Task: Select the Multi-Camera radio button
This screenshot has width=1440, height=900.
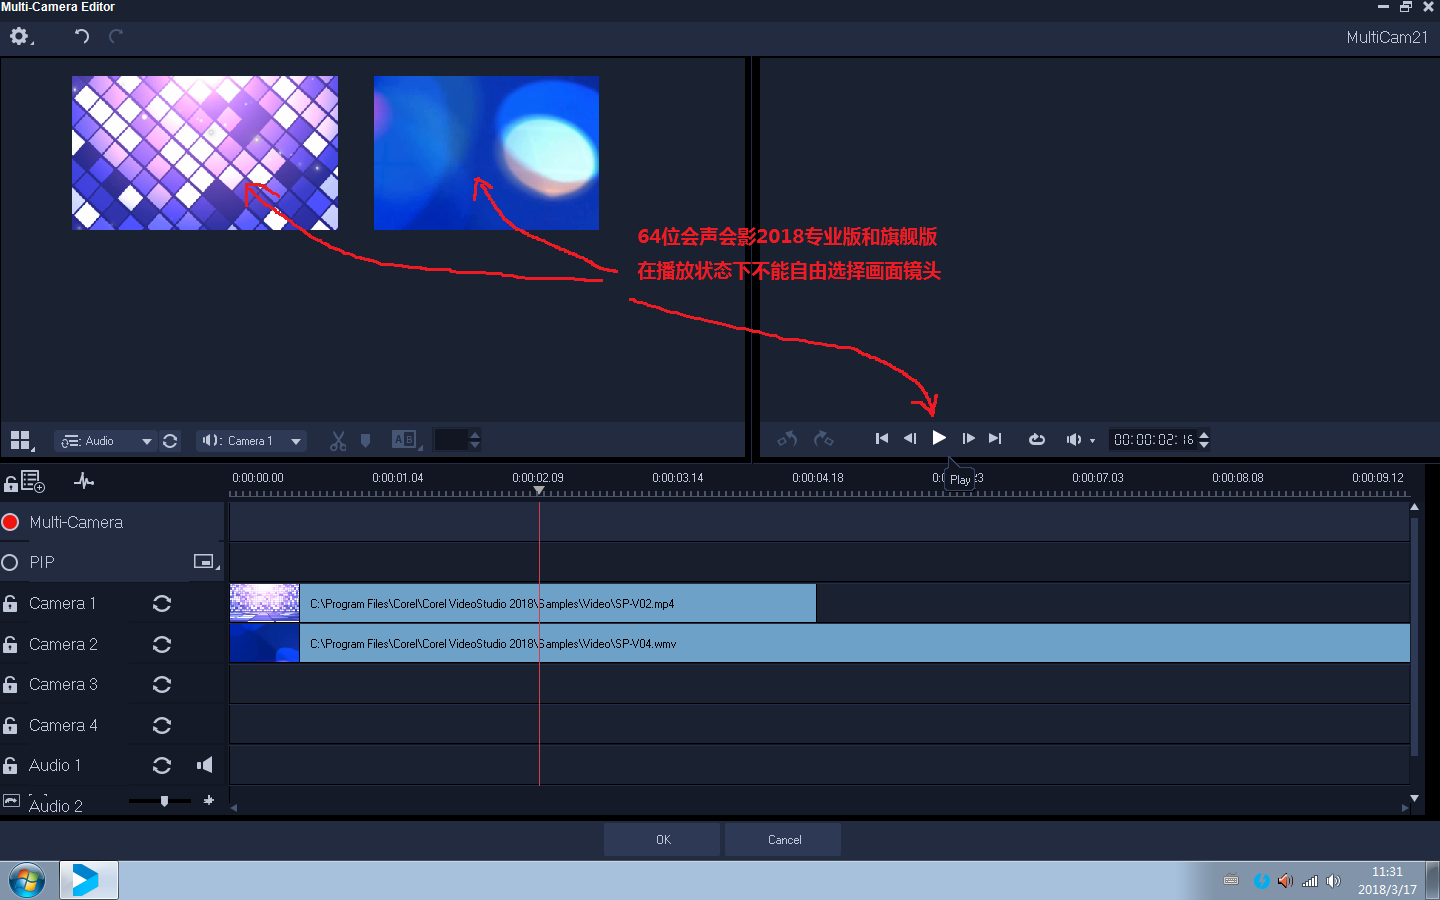Action: [x=11, y=522]
